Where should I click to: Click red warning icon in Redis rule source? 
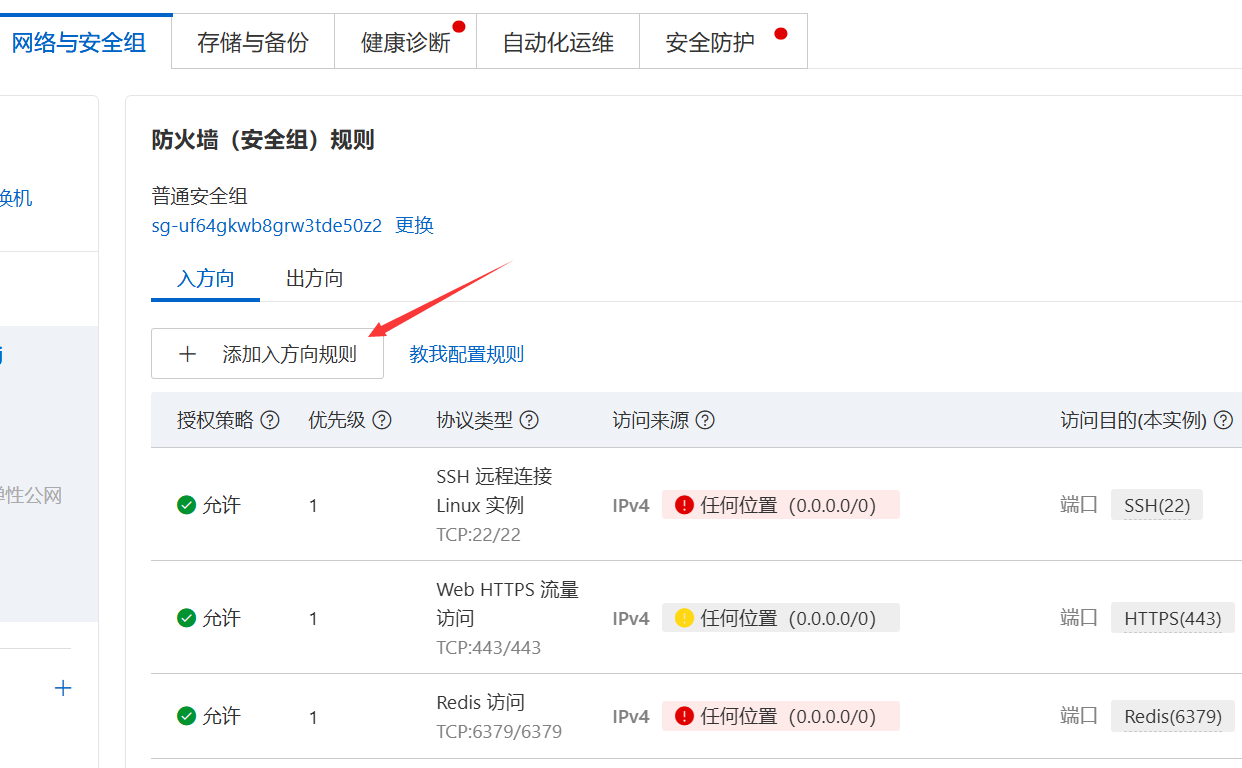tap(684, 716)
